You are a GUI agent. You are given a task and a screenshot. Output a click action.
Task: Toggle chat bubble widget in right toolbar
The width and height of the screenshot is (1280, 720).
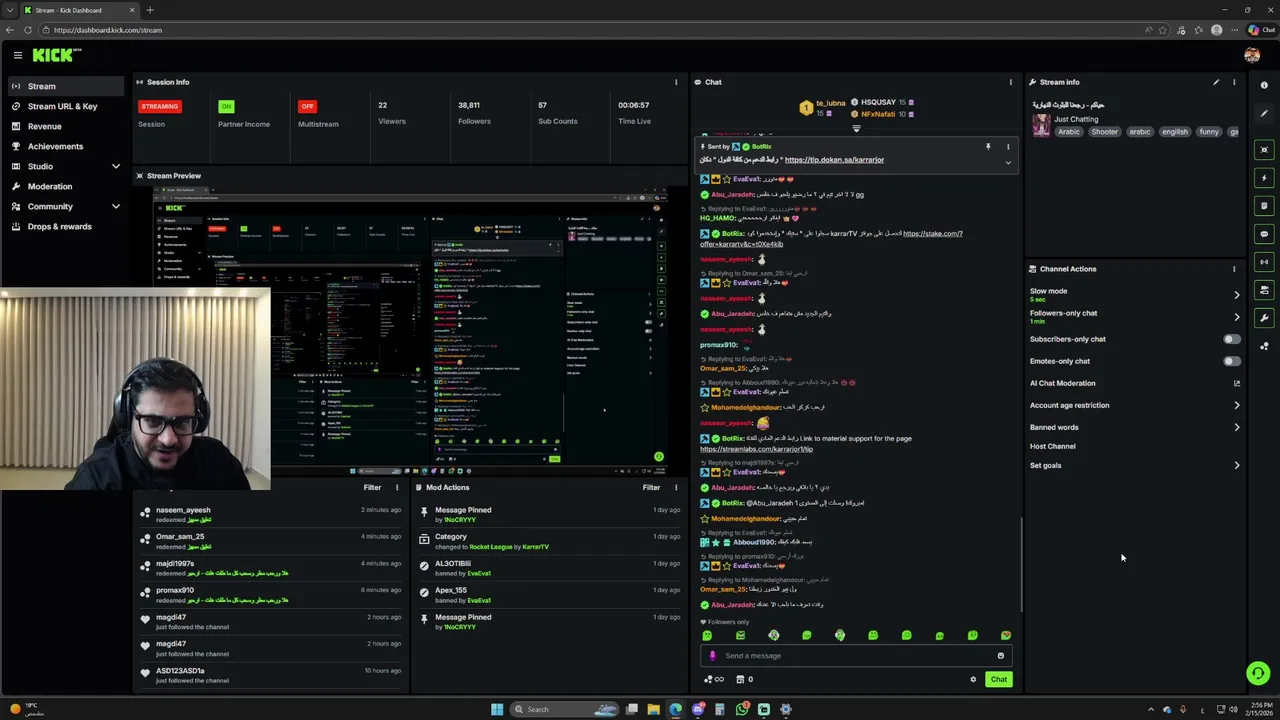[1264, 234]
